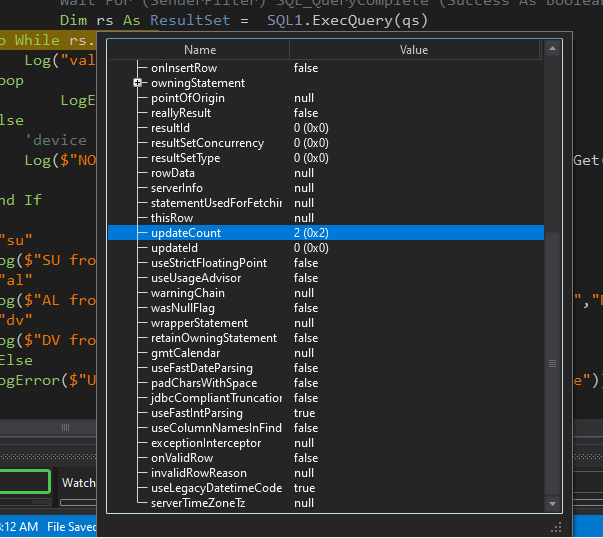Click the resize grip of the debugger popup
The width and height of the screenshot is (603, 538).
click(x=557, y=527)
